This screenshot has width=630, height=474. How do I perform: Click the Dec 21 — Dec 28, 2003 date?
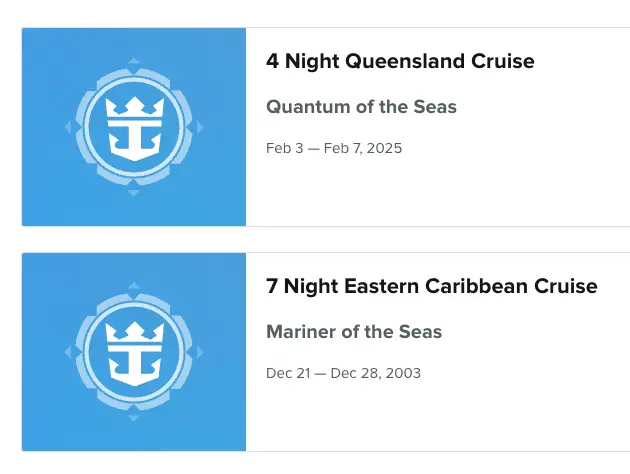point(343,373)
